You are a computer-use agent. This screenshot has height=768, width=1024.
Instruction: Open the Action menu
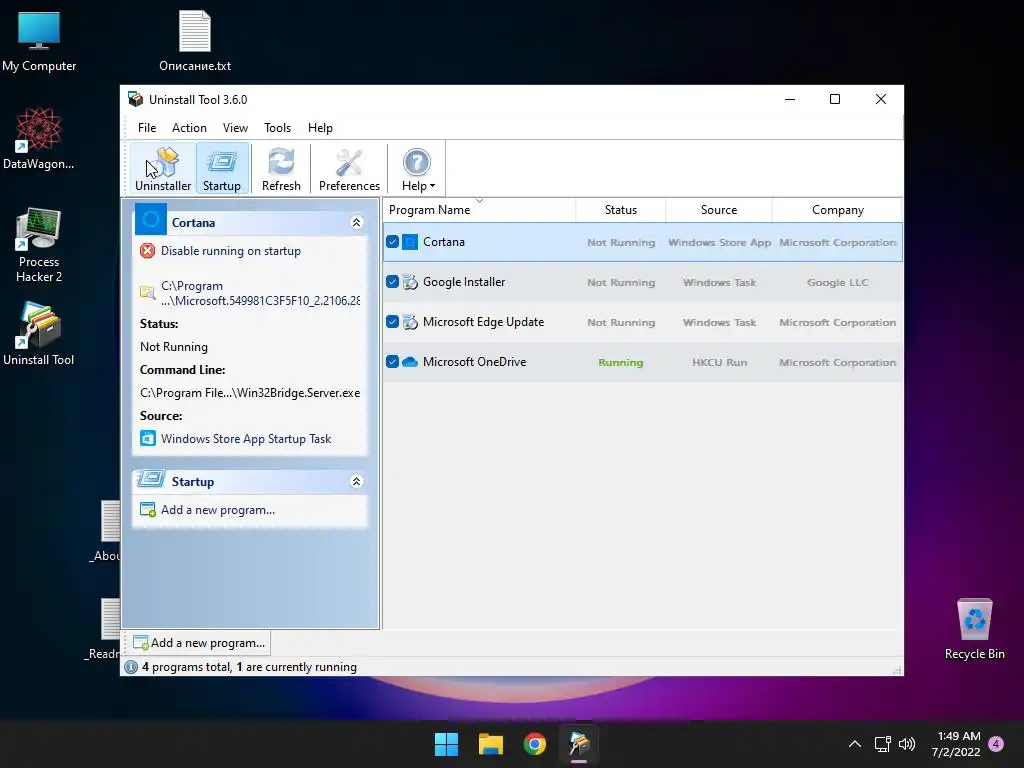point(189,128)
